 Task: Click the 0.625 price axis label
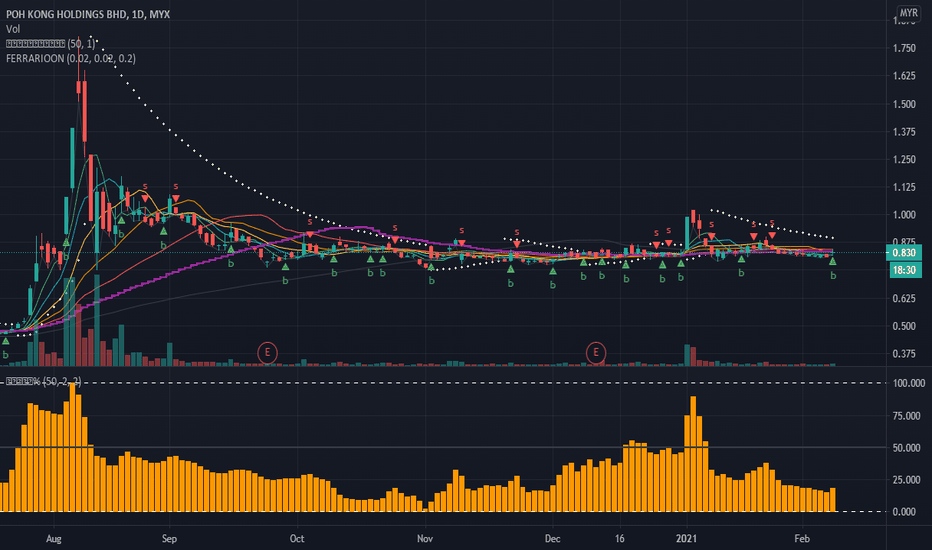[904, 298]
